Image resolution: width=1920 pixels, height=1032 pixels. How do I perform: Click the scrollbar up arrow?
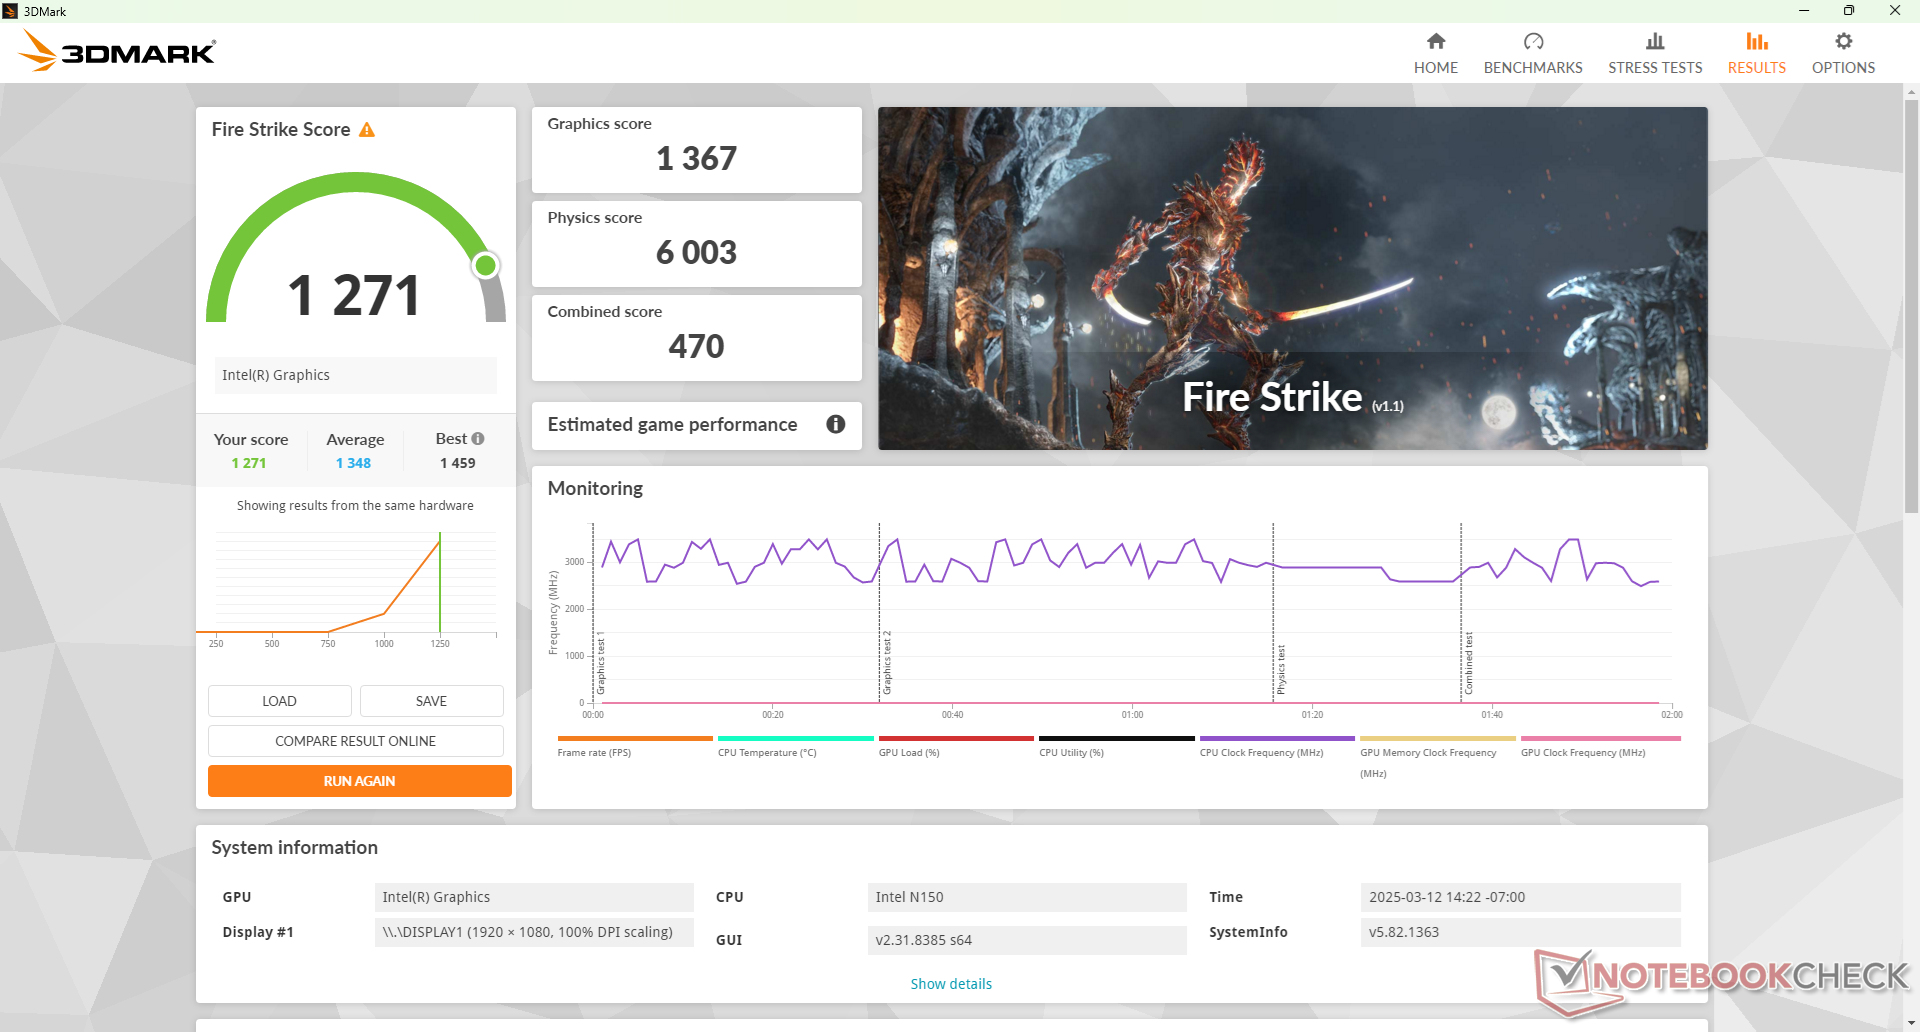(1911, 92)
